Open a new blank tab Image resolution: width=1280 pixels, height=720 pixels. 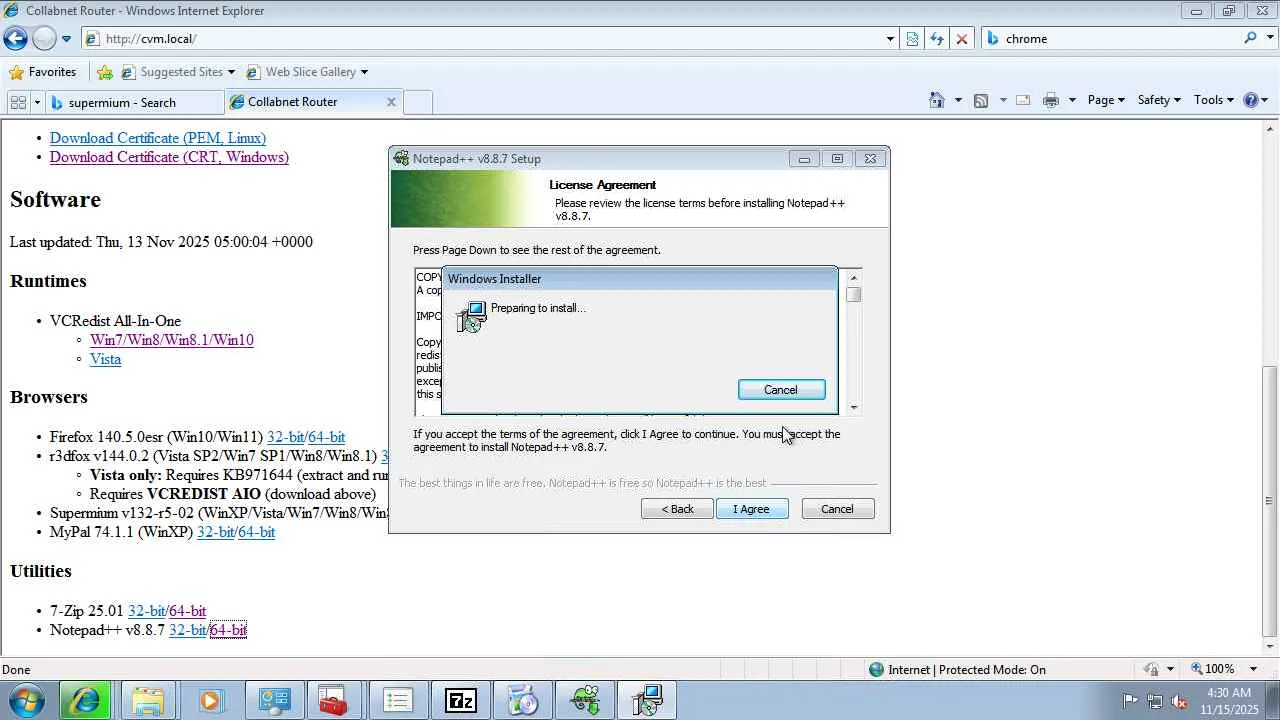coord(418,102)
